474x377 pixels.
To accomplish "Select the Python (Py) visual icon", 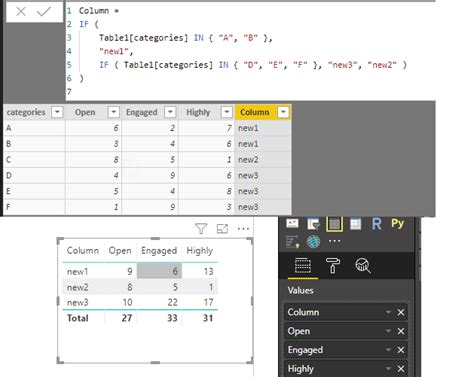I will click(398, 223).
